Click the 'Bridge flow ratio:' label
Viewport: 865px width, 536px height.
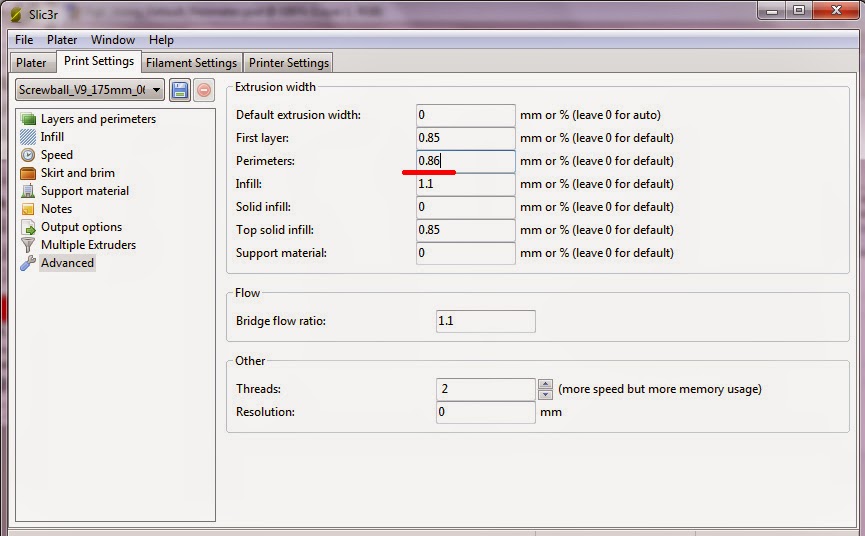point(281,321)
